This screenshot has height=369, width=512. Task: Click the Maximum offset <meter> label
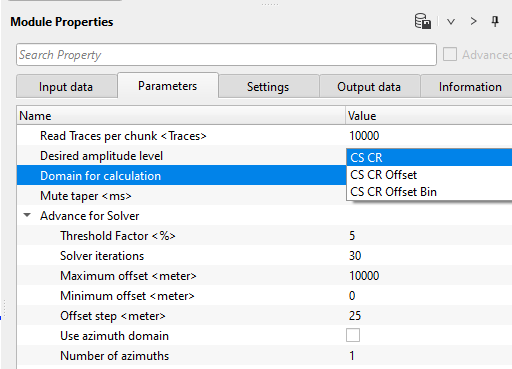[128, 276]
